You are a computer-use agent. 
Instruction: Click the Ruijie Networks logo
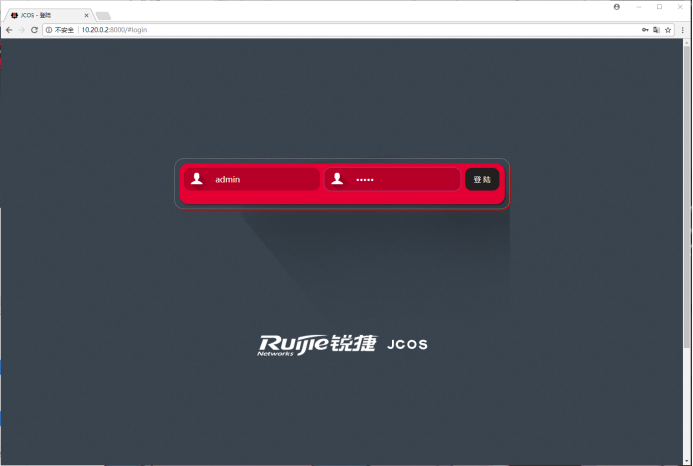(317, 345)
